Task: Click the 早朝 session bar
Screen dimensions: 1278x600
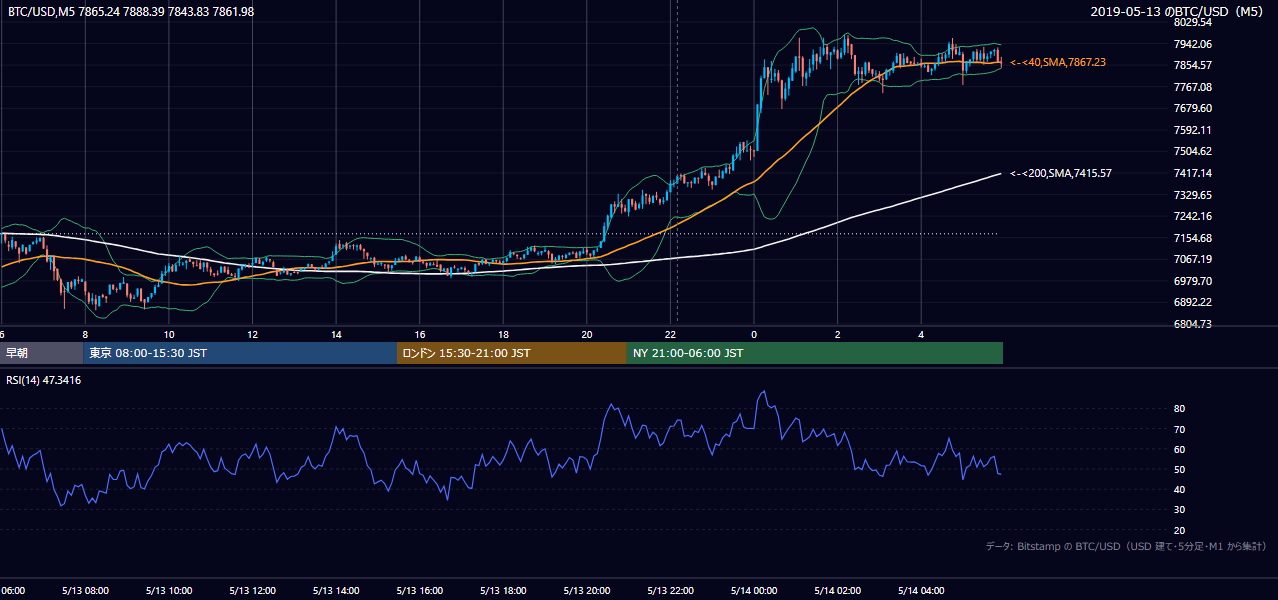Action: (41, 353)
